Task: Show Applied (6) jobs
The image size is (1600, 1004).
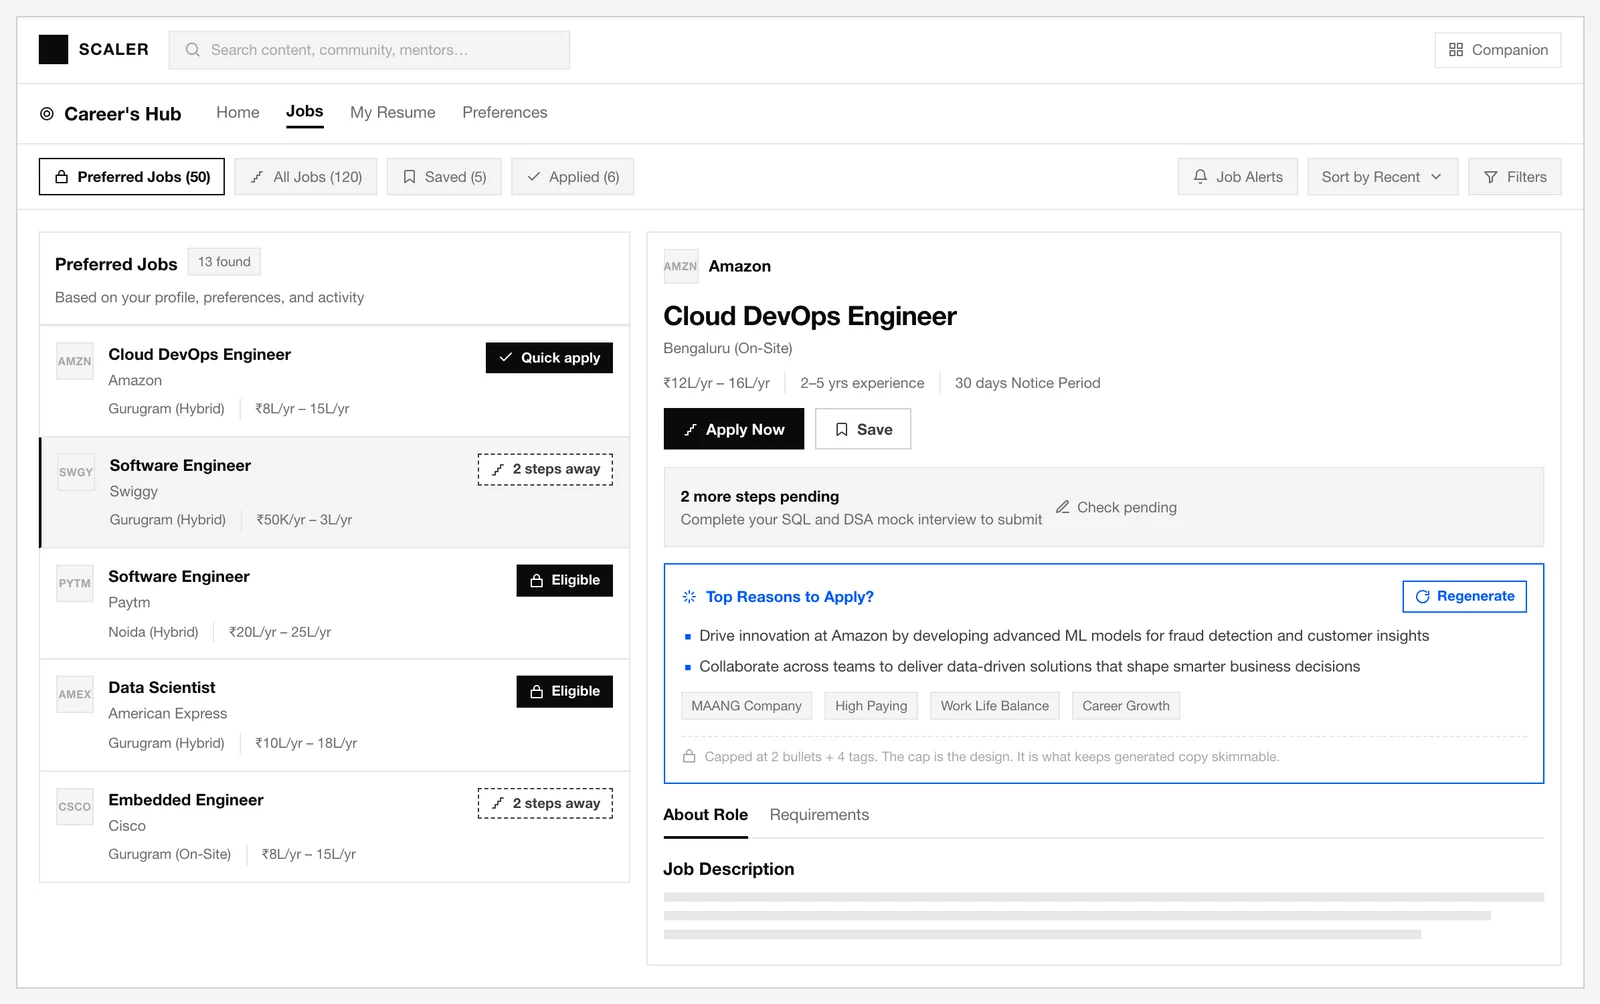Action: 573,177
